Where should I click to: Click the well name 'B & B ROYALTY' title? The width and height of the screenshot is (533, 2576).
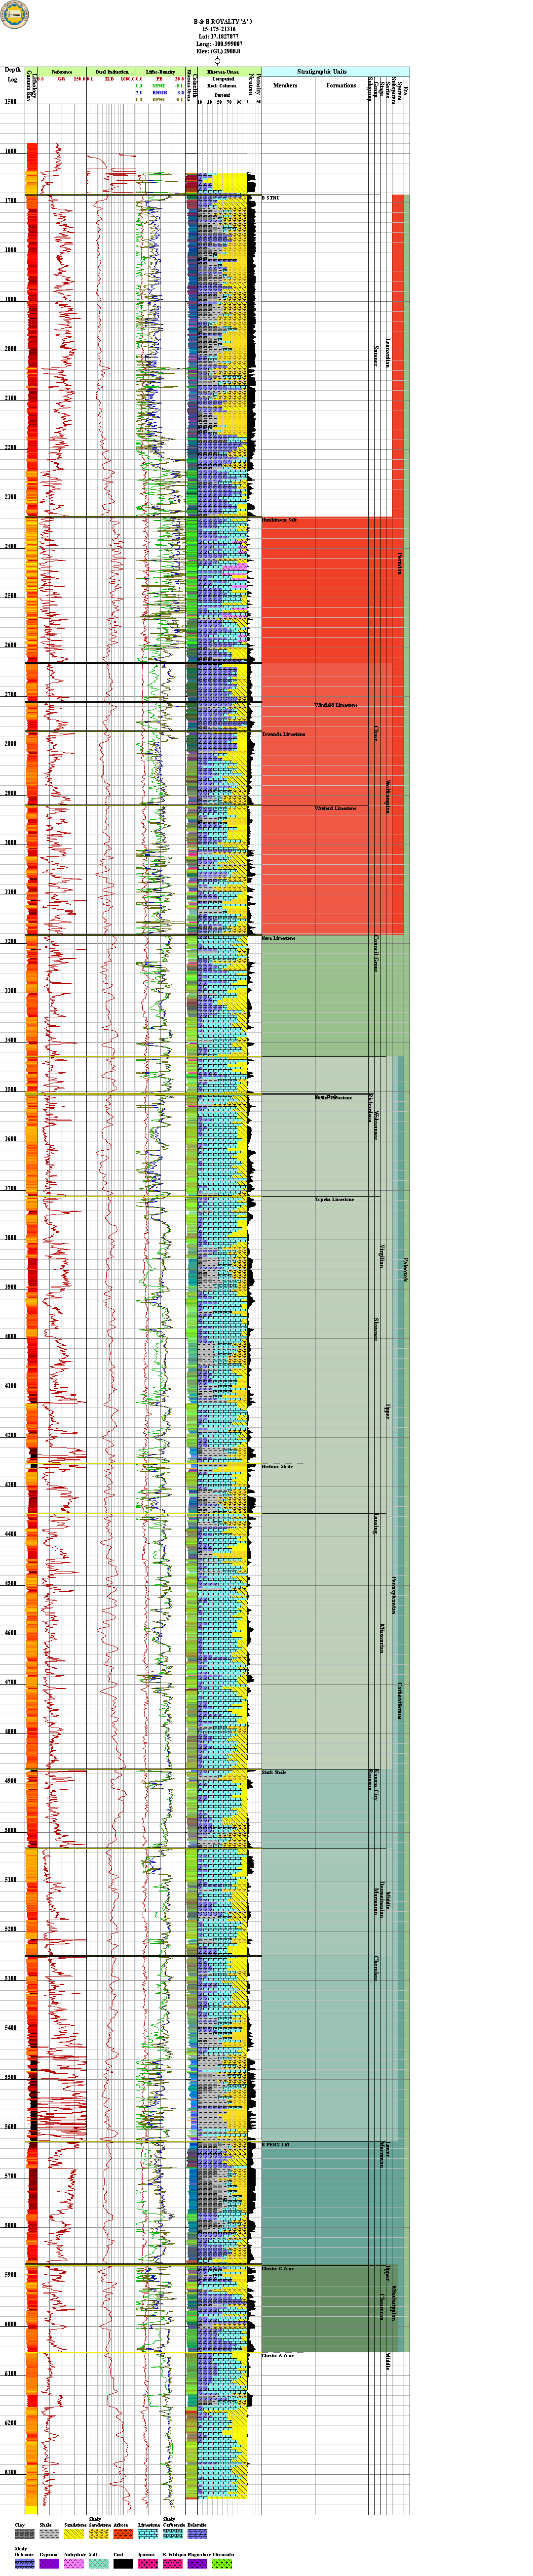pos(223,21)
